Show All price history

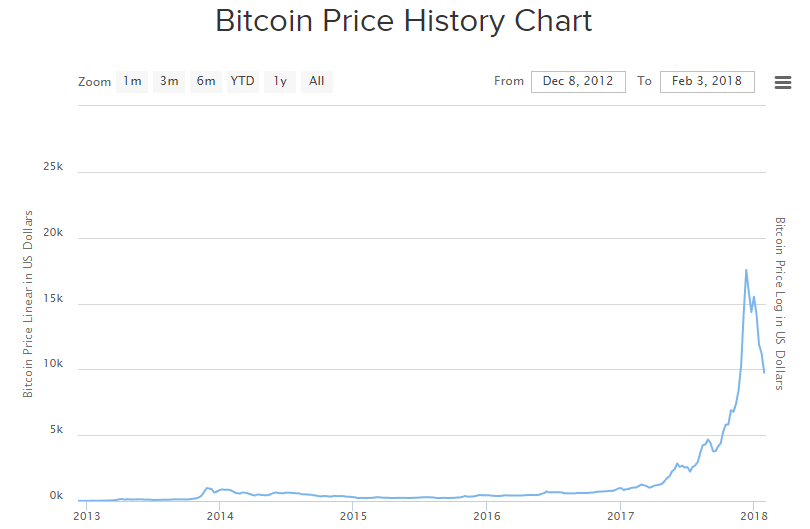(x=316, y=82)
